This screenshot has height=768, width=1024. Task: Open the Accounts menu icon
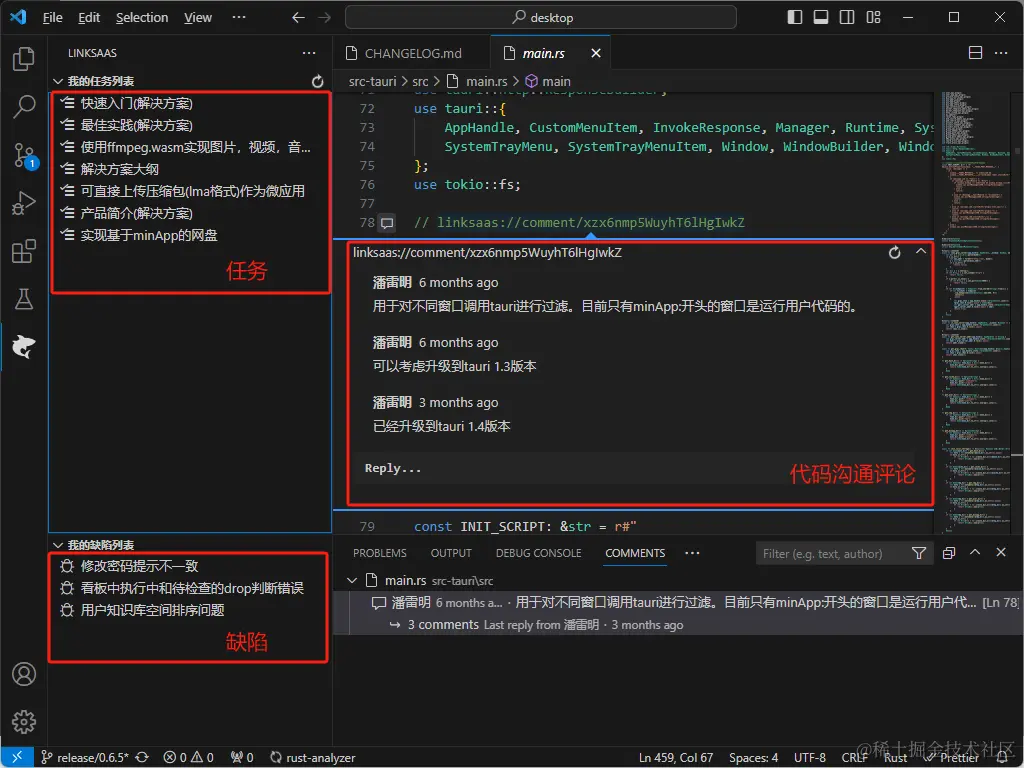[24, 674]
